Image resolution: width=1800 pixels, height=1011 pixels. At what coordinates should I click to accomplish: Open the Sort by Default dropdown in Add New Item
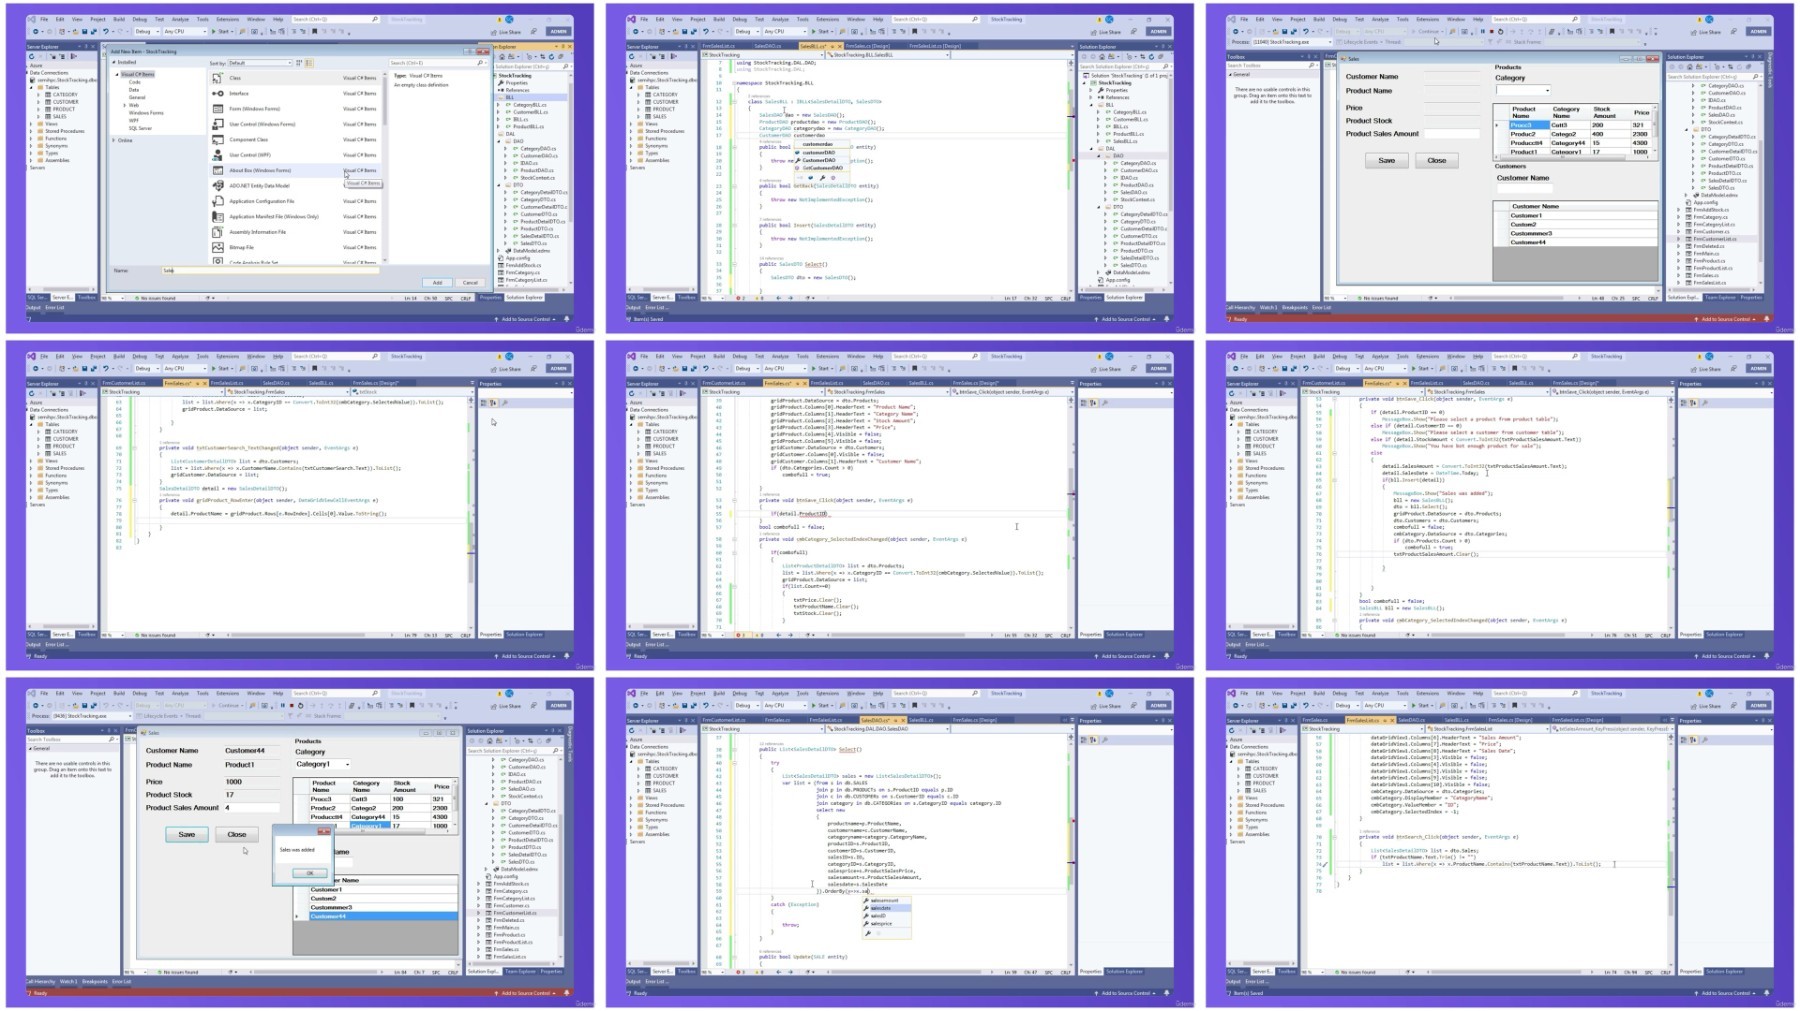click(260, 63)
